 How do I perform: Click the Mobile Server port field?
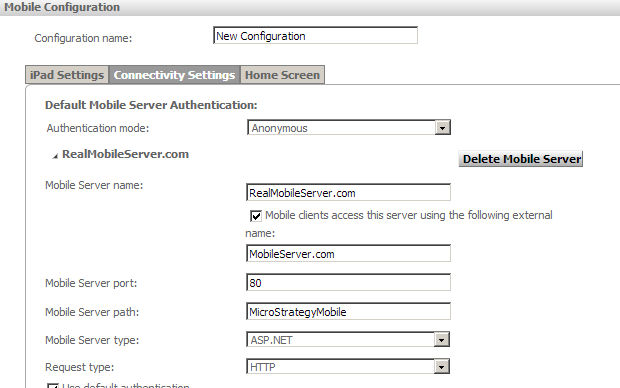(x=348, y=282)
